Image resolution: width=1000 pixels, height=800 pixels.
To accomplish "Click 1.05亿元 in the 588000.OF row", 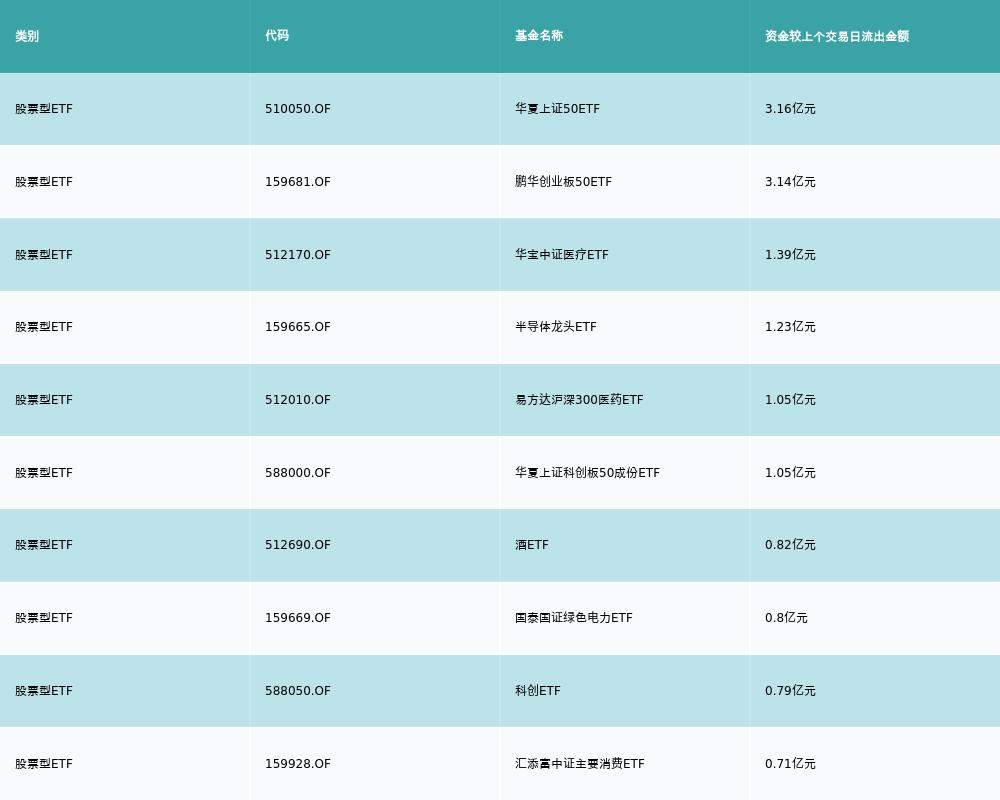I will coord(790,473).
